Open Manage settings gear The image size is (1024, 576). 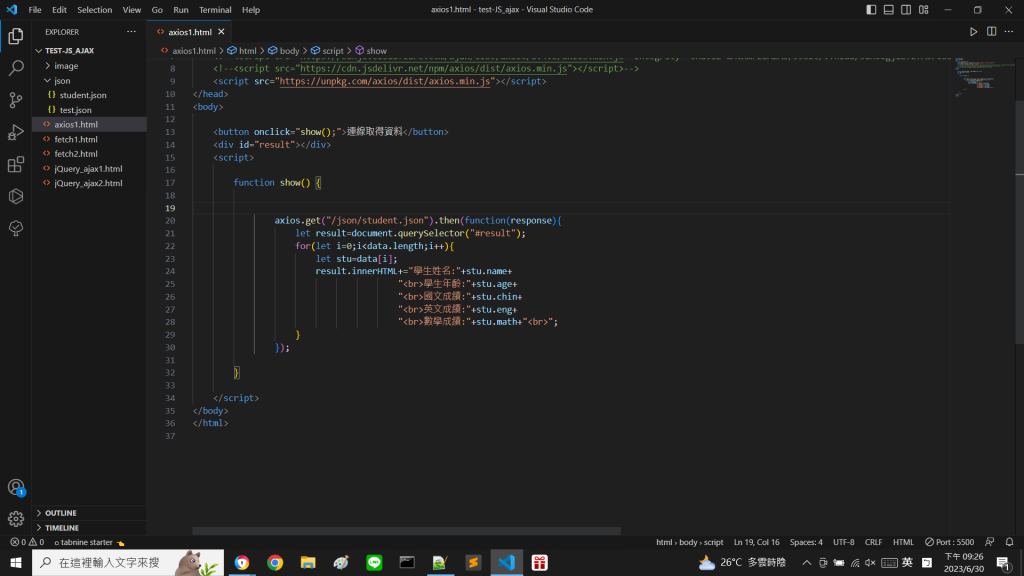click(16, 519)
